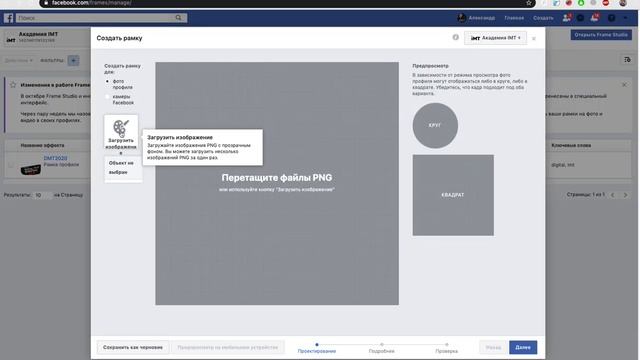Screen dimensions: 640x360
Task: Click the Название эффекта column header
Action: point(42,145)
